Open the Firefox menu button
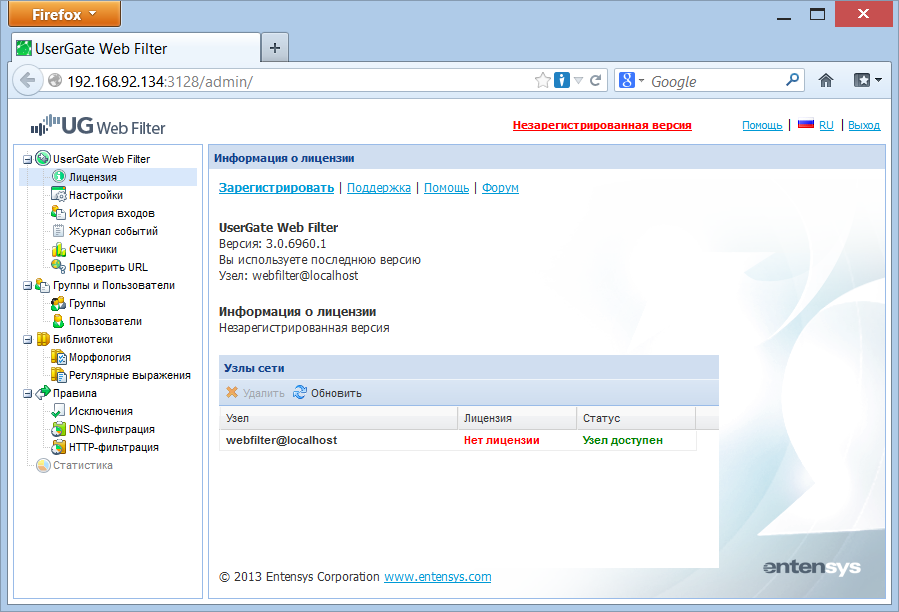Image resolution: width=899 pixels, height=612 pixels. tap(64, 14)
